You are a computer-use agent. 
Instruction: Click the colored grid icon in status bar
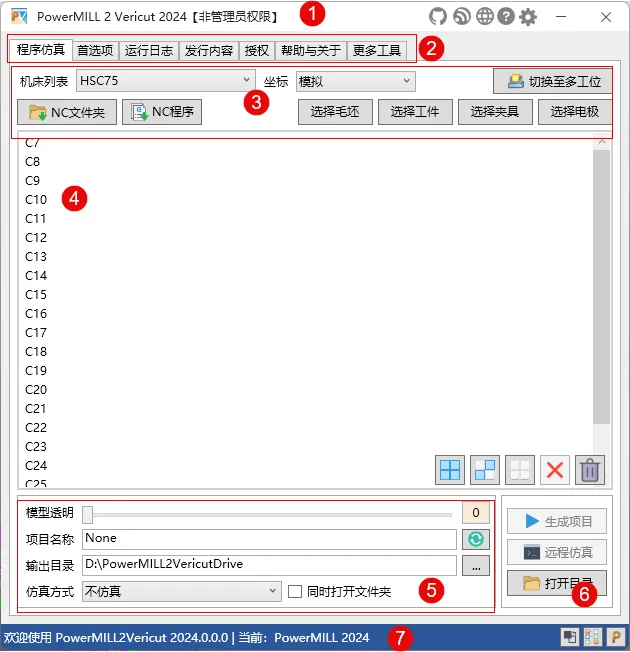593,637
